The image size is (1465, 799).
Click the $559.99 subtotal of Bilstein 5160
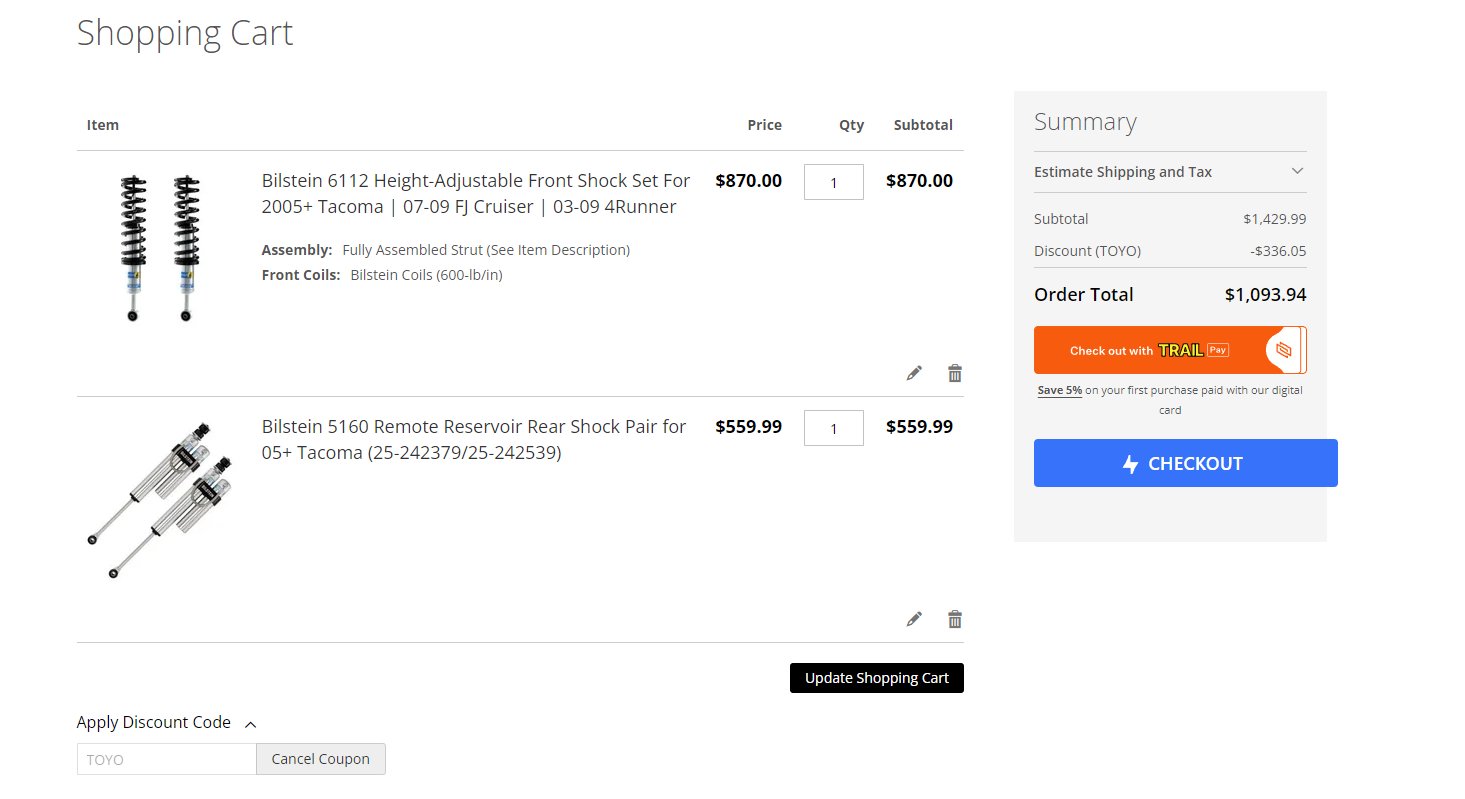point(919,427)
